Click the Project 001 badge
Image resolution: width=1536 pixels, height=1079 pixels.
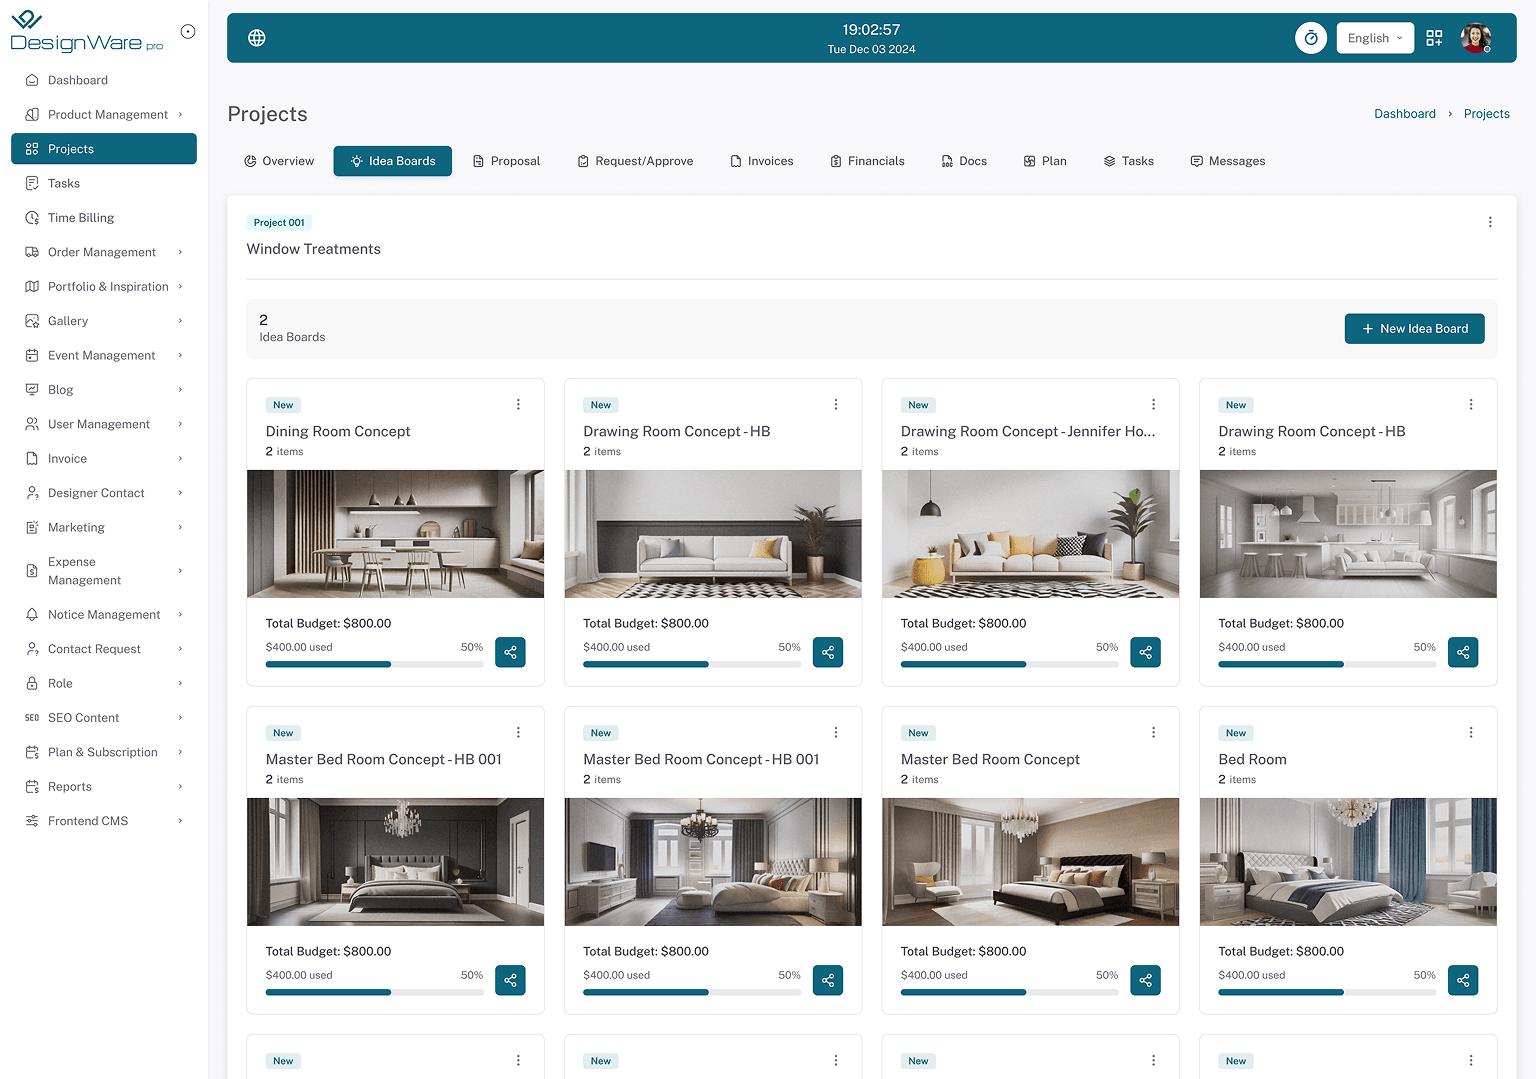coord(279,223)
